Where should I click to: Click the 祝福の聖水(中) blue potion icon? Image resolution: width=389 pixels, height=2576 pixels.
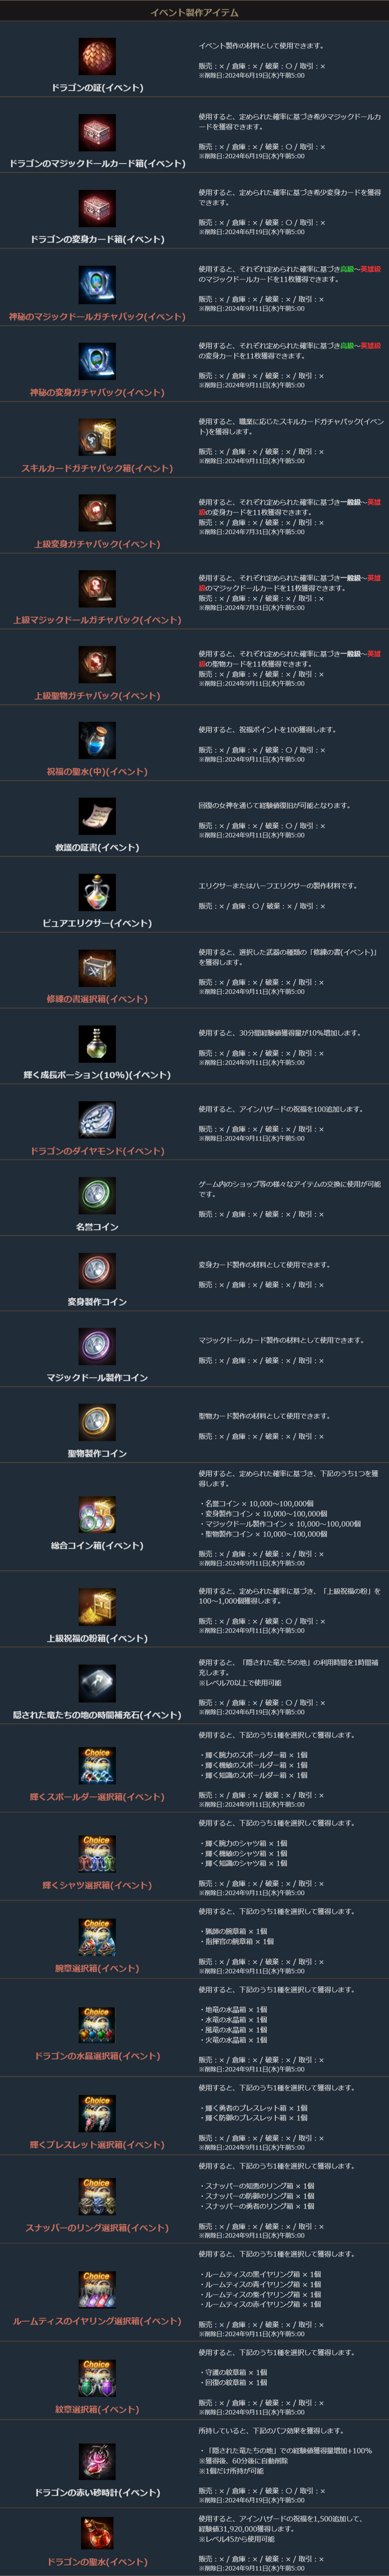coord(97,740)
